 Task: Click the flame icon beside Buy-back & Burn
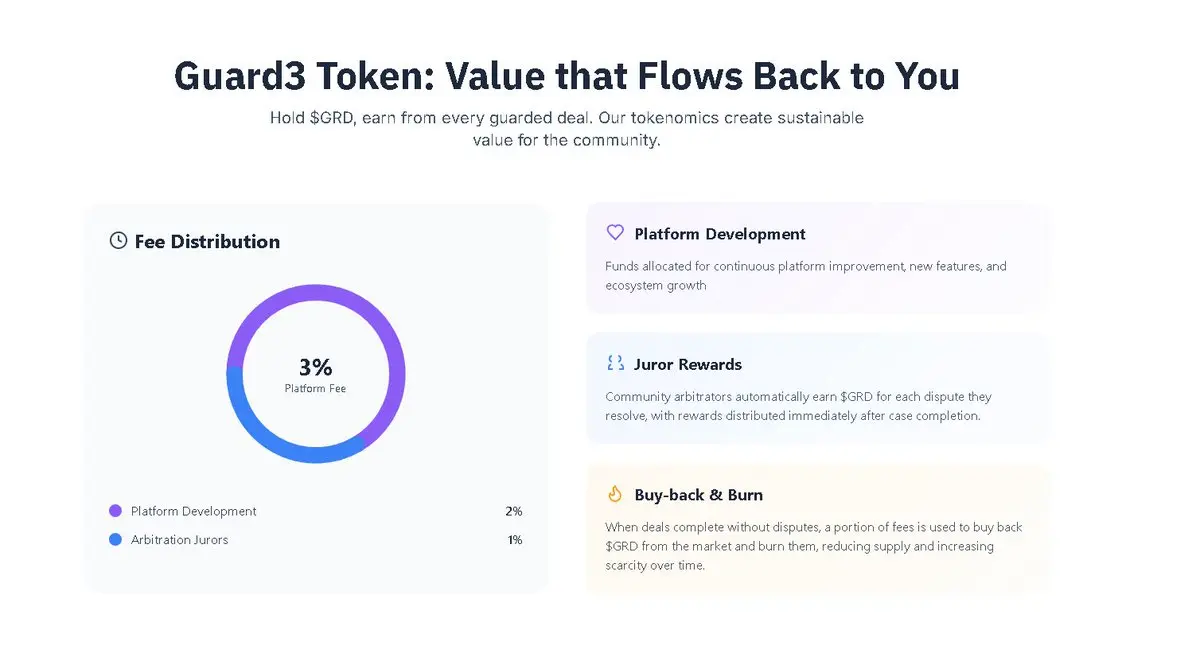[x=615, y=494]
